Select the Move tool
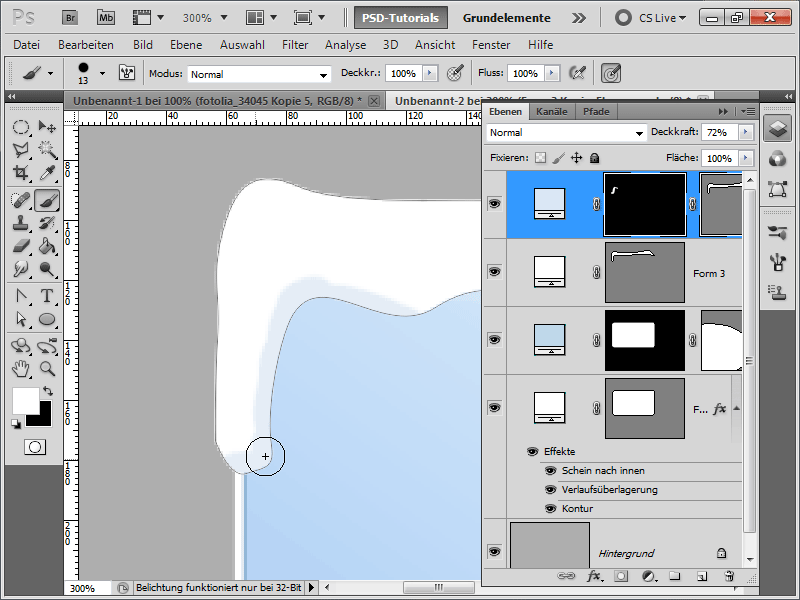This screenshot has width=800, height=600. 47,127
